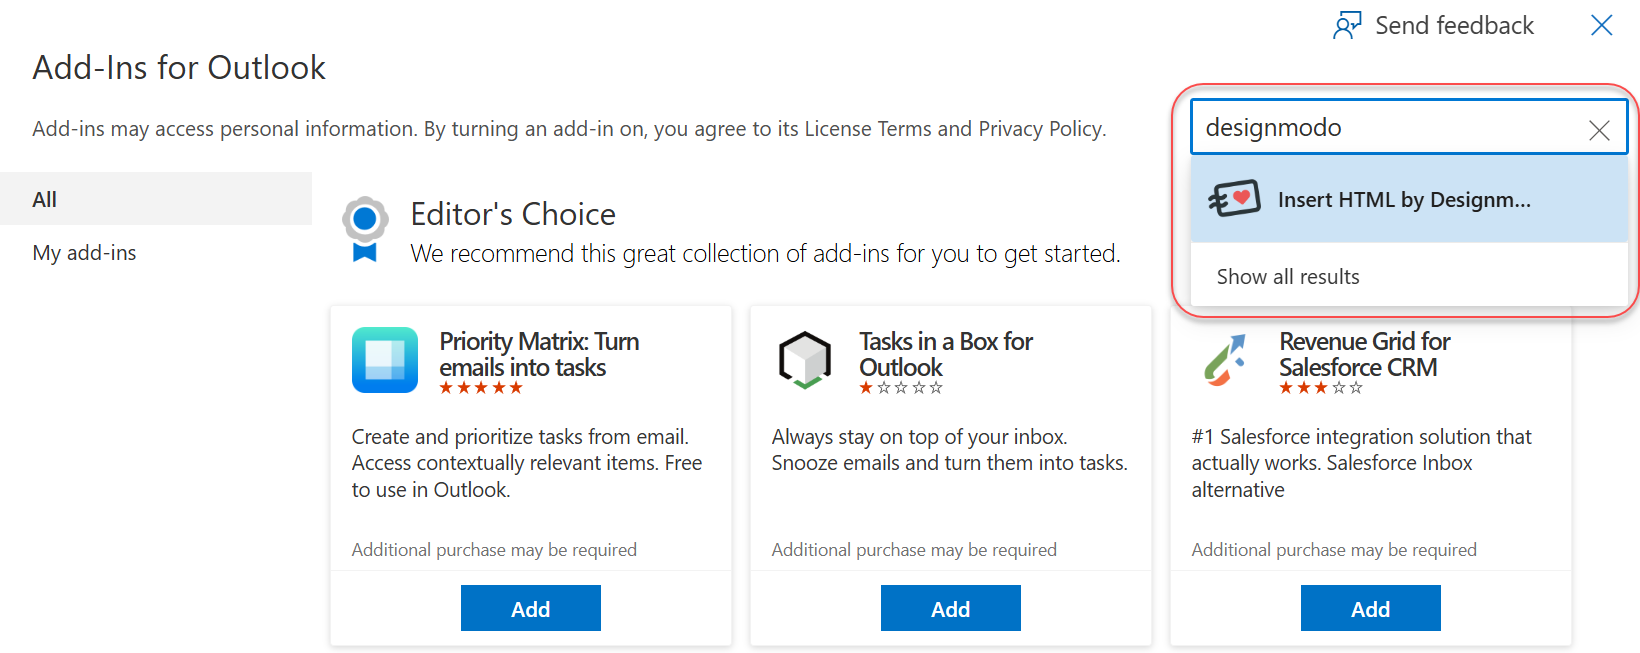This screenshot has height=653, width=1640.
Task: Close the Add-Ins dialog
Action: (1601, 25)
